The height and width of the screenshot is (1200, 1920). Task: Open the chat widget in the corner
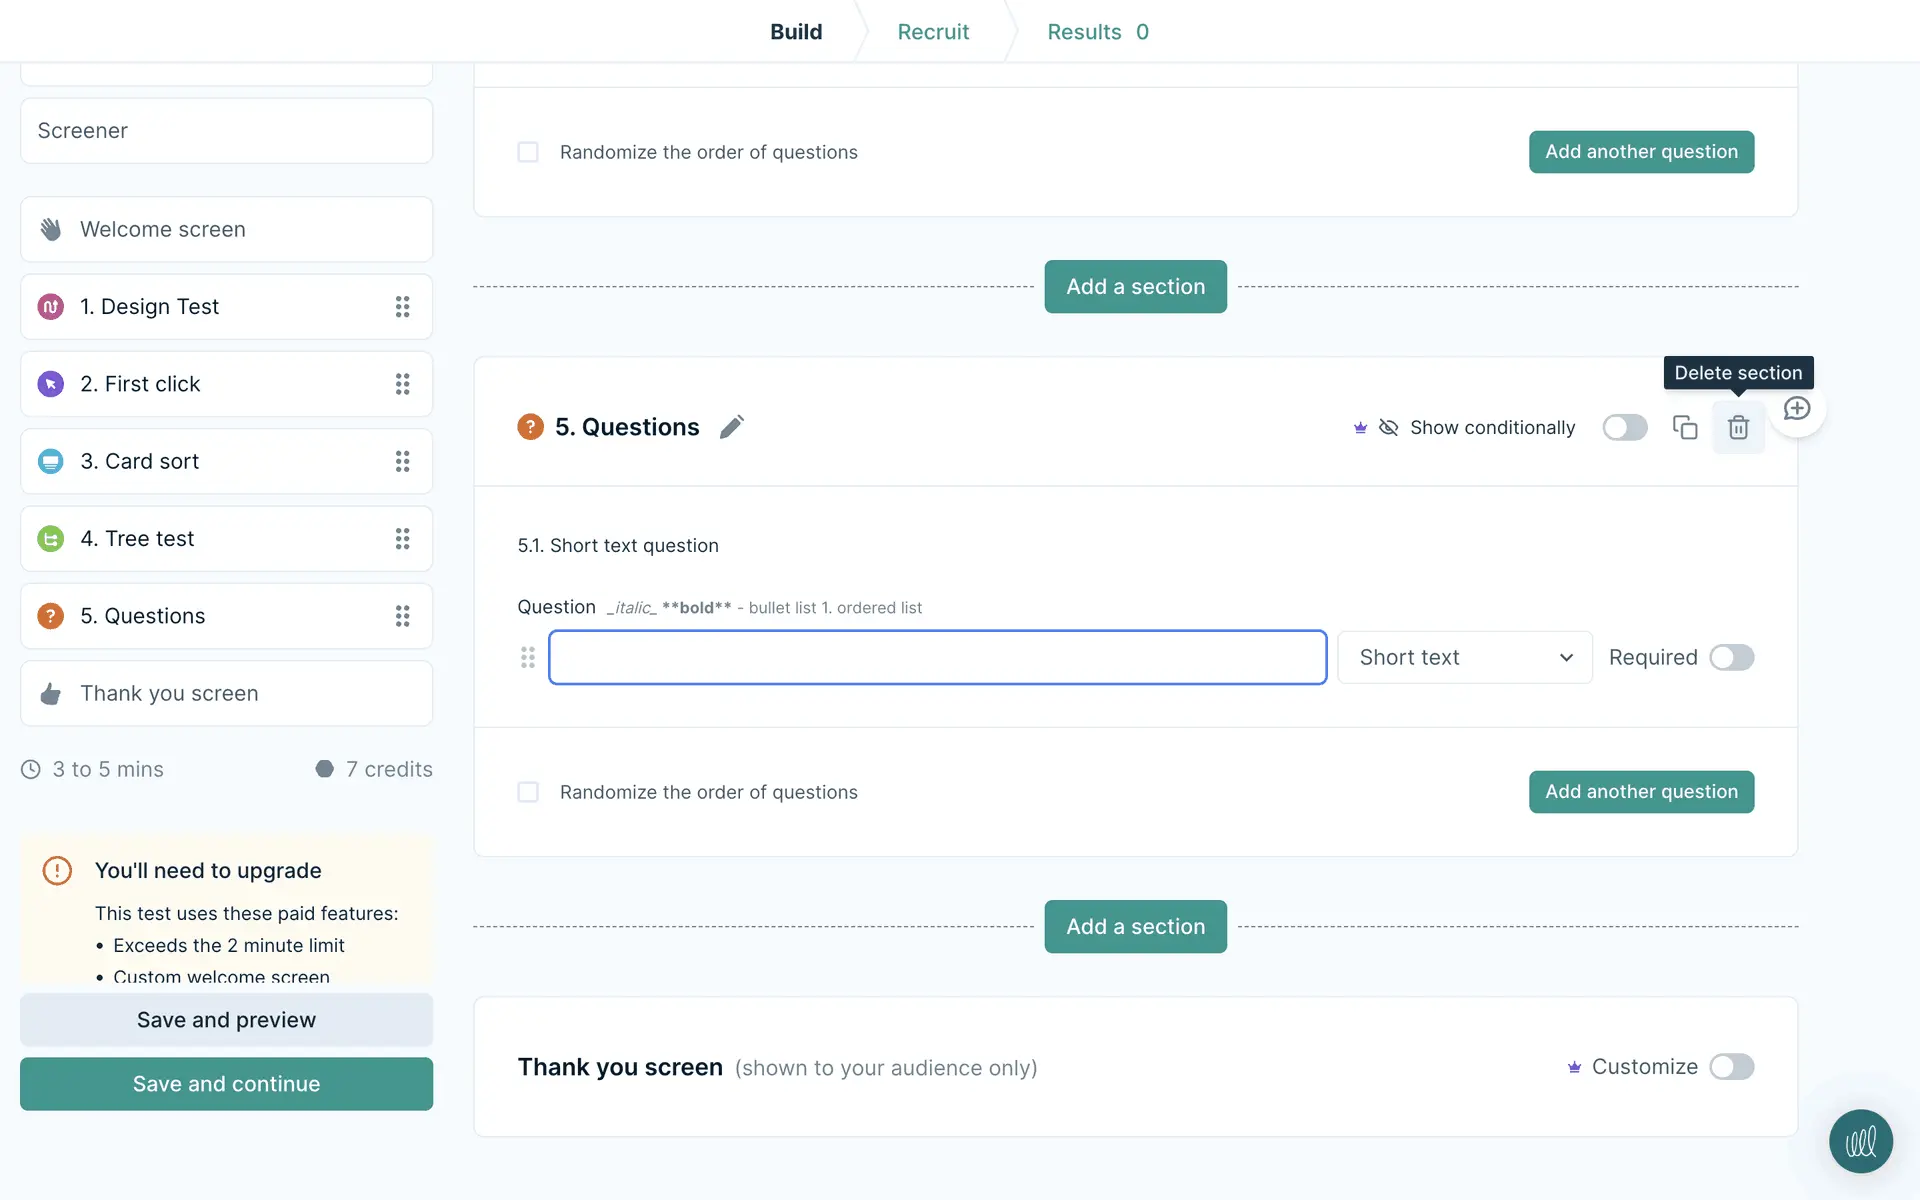coord(1860,1141)
